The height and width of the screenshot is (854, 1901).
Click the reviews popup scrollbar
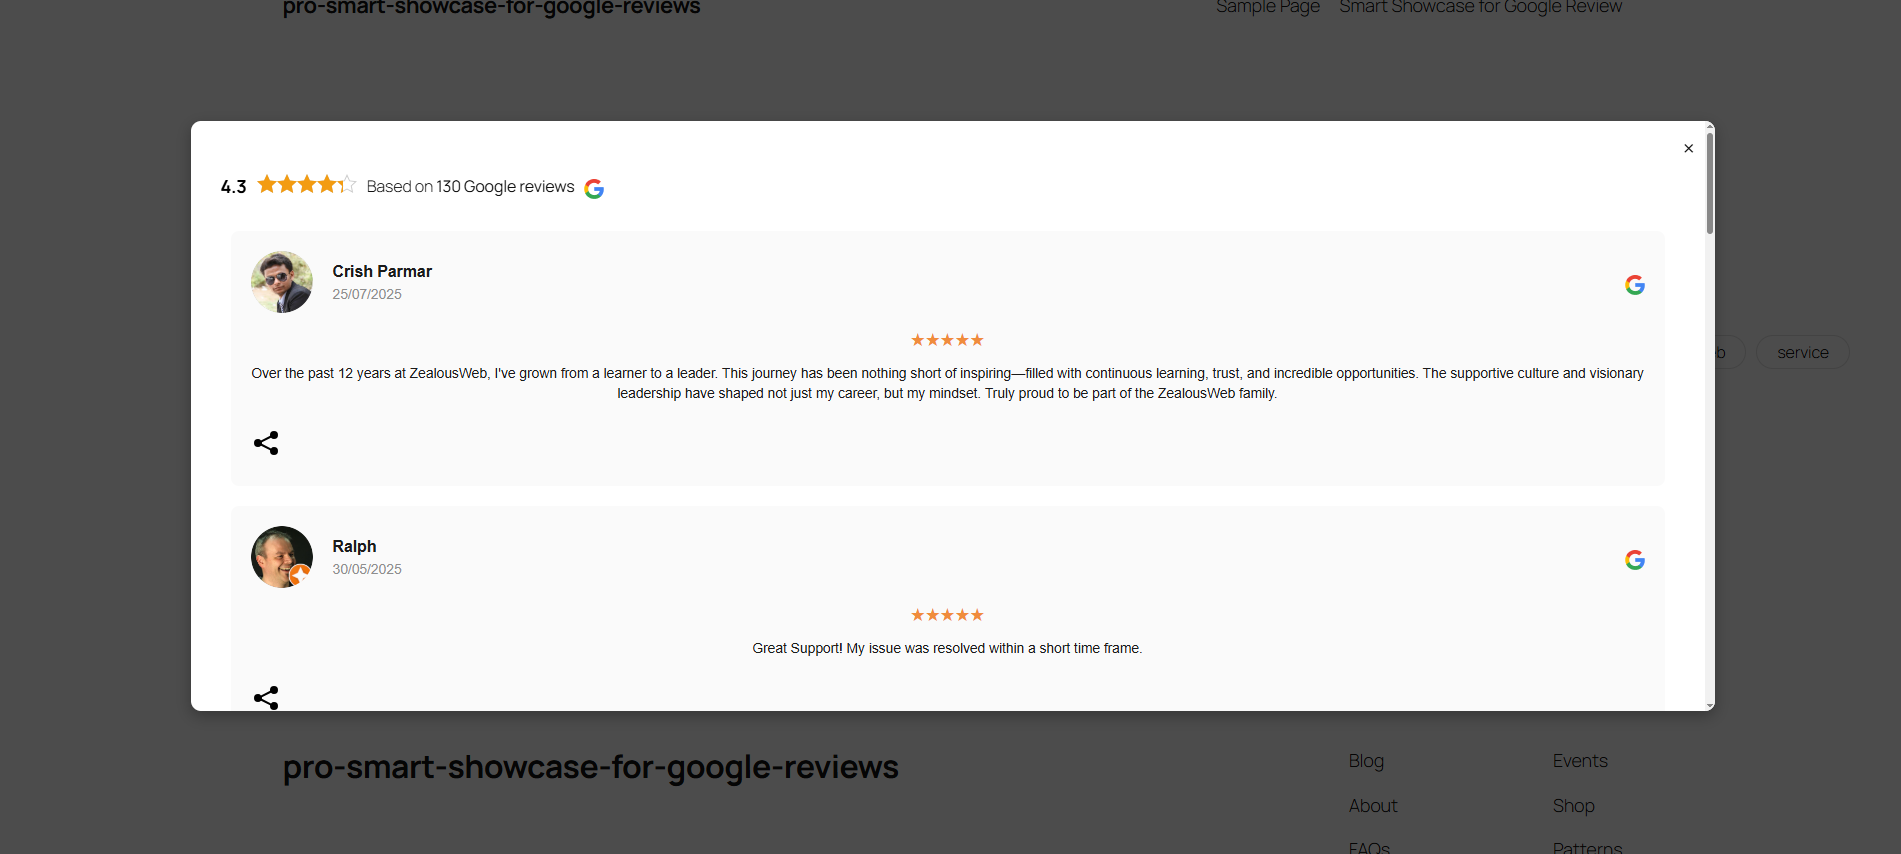click(1709, 185)
